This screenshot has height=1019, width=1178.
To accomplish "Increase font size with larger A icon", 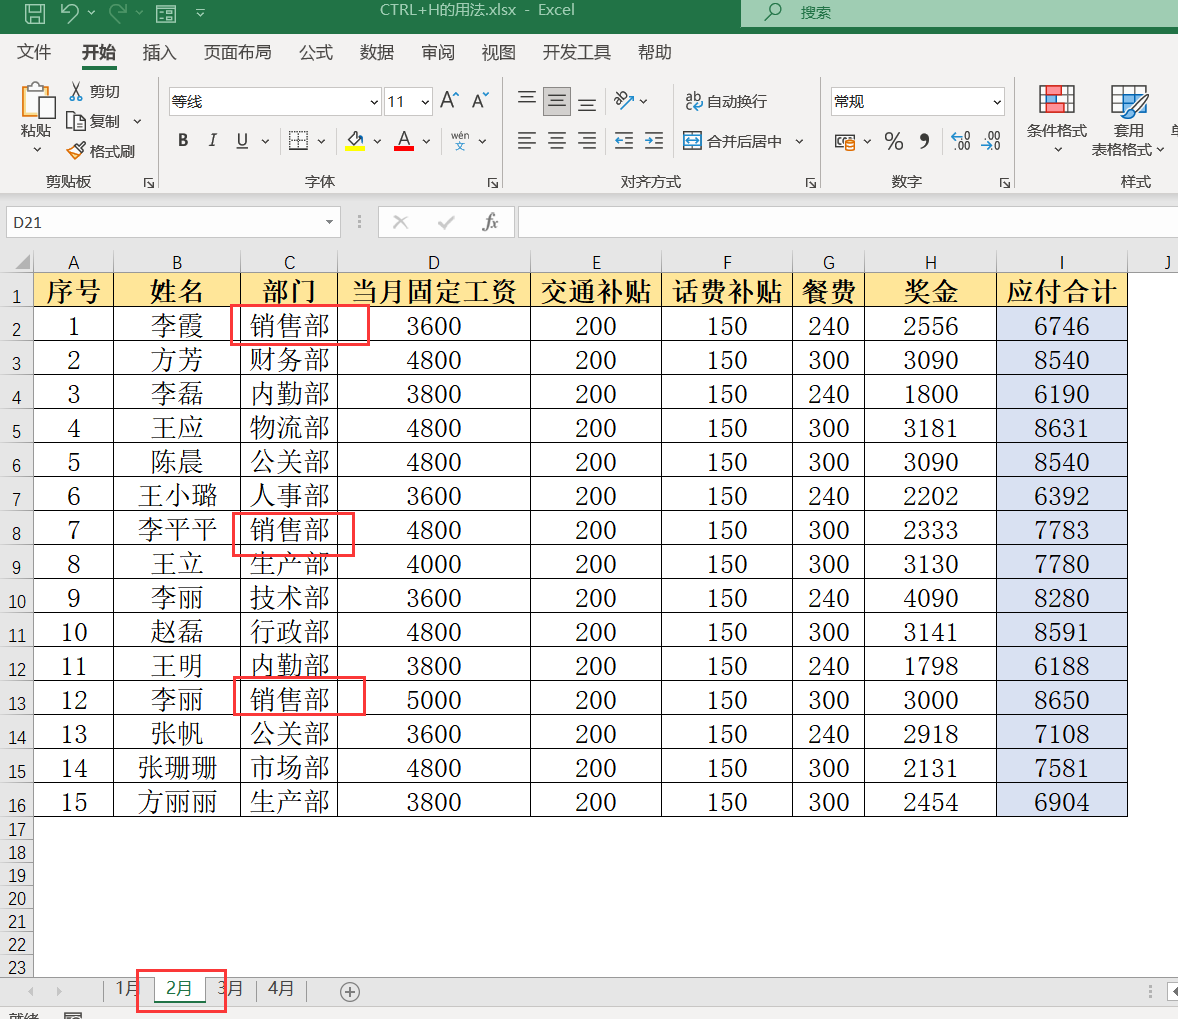I will [450, 100].
